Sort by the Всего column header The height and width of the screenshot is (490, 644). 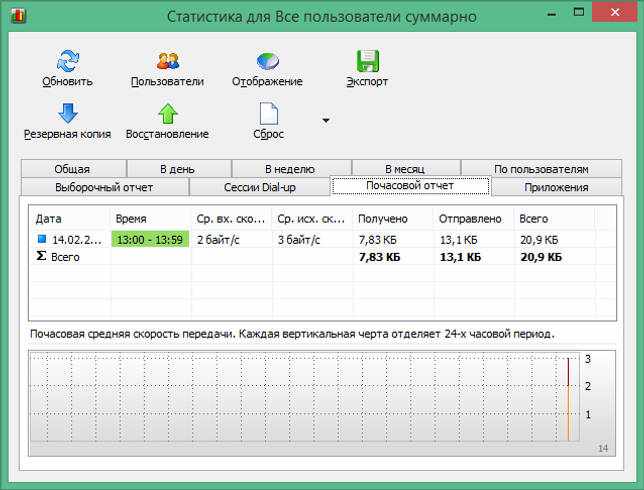554,219
